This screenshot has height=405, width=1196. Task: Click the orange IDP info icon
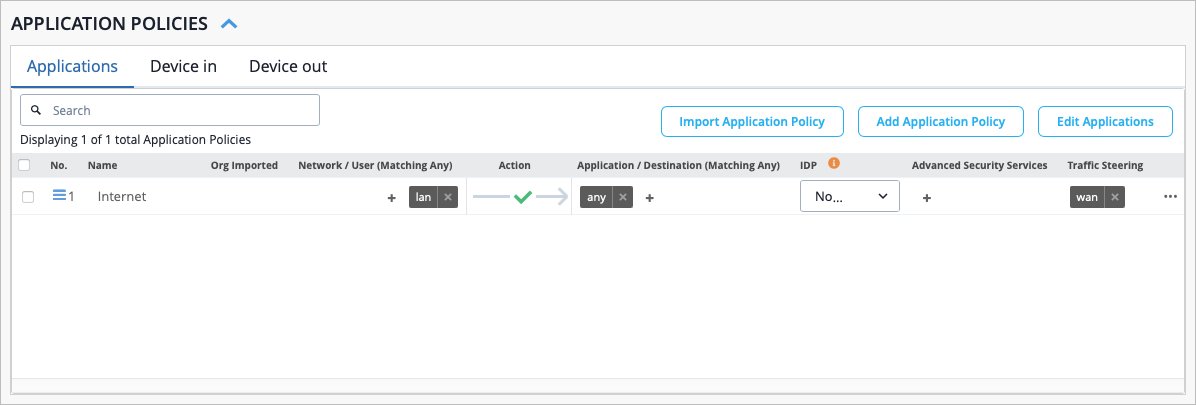point(833,163)
